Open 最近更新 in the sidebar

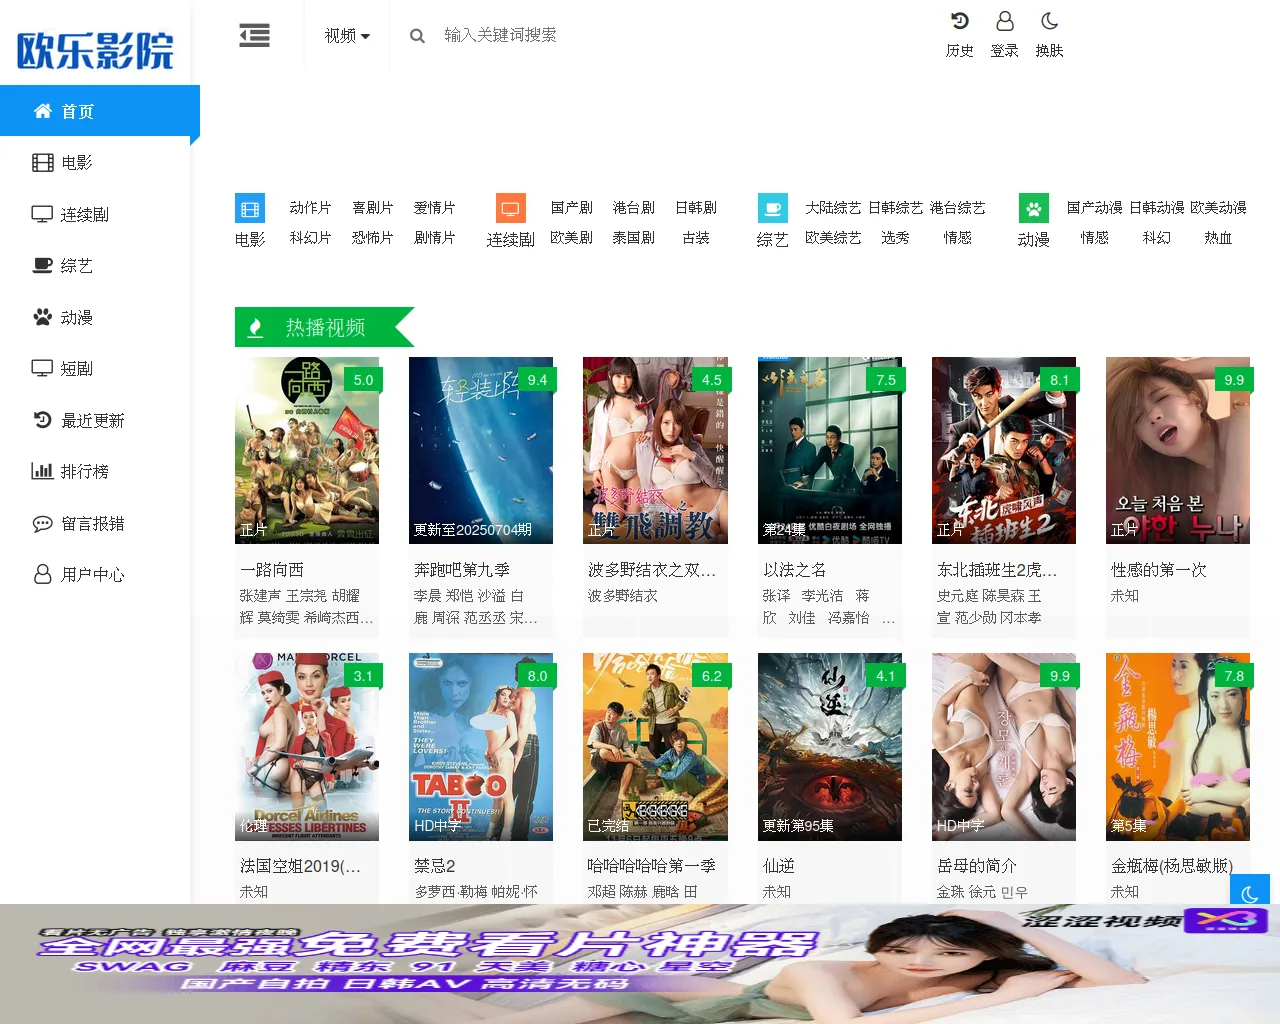coord(95,420)
